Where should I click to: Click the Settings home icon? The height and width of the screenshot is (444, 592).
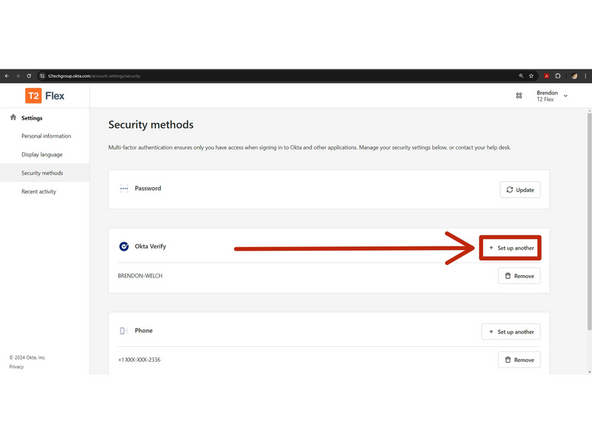tap(13, 117)
